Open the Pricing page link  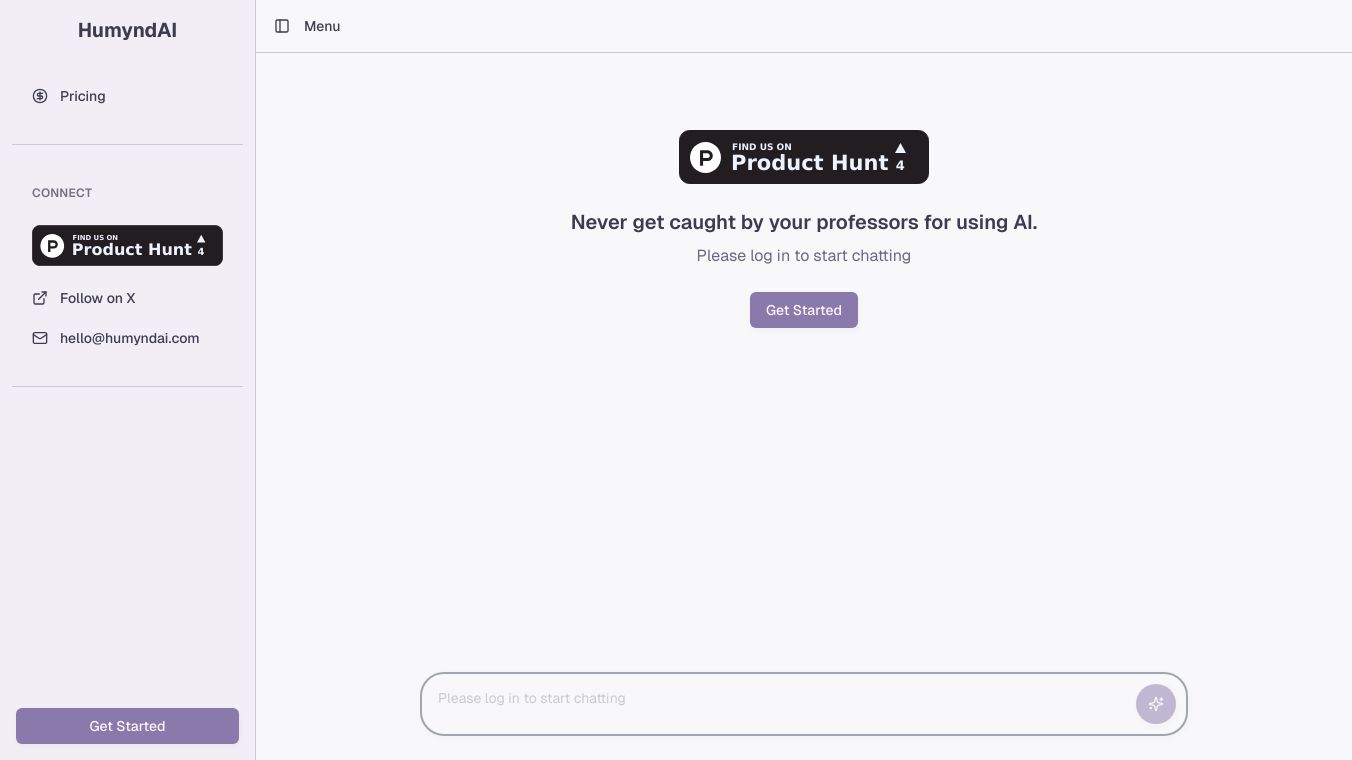click(x=83, y=96)
